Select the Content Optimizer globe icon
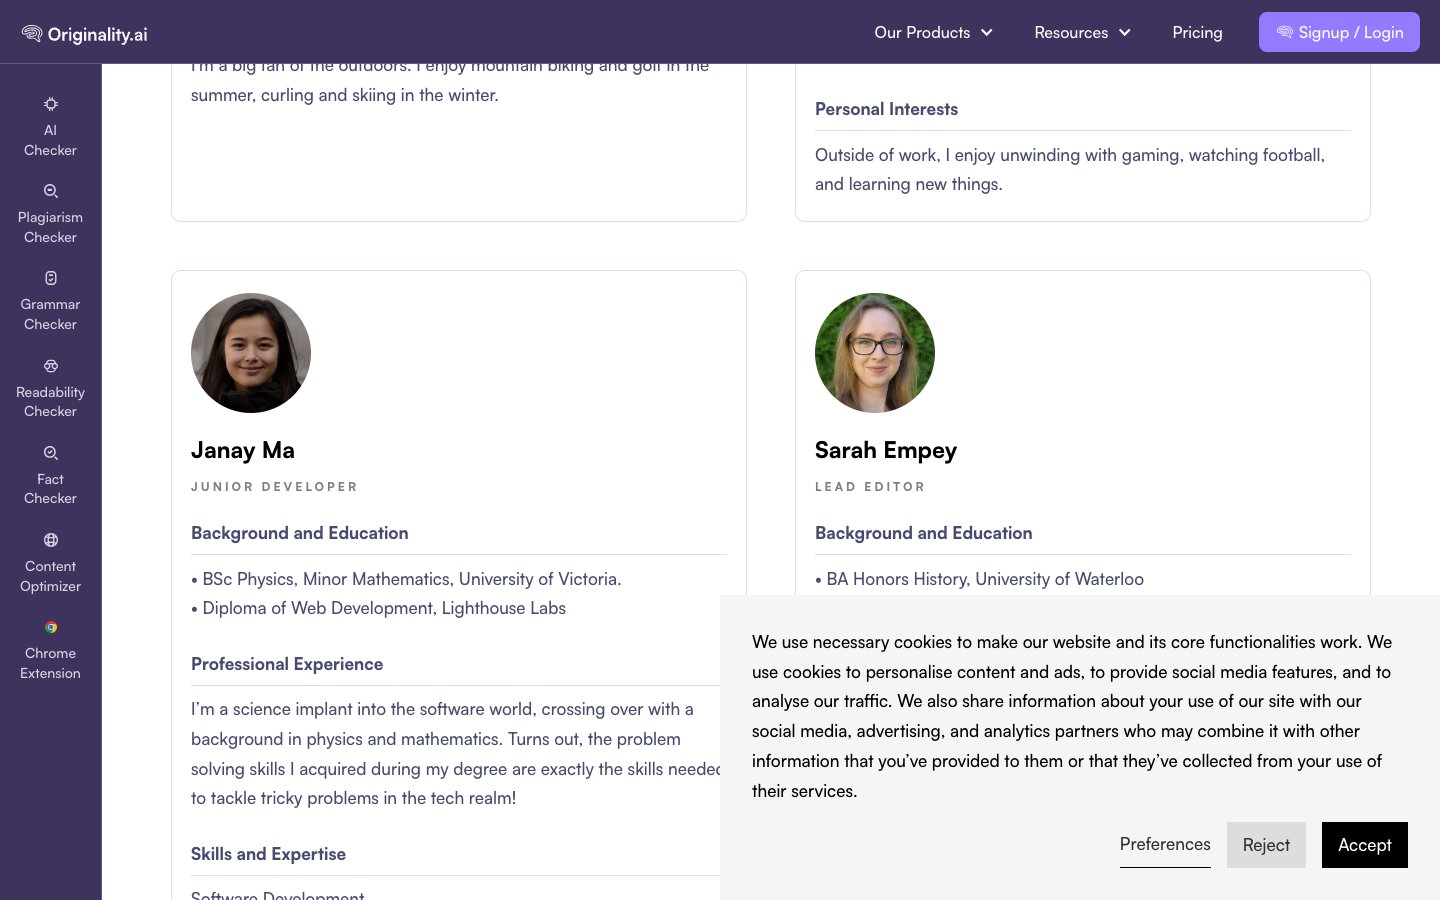 51,540
